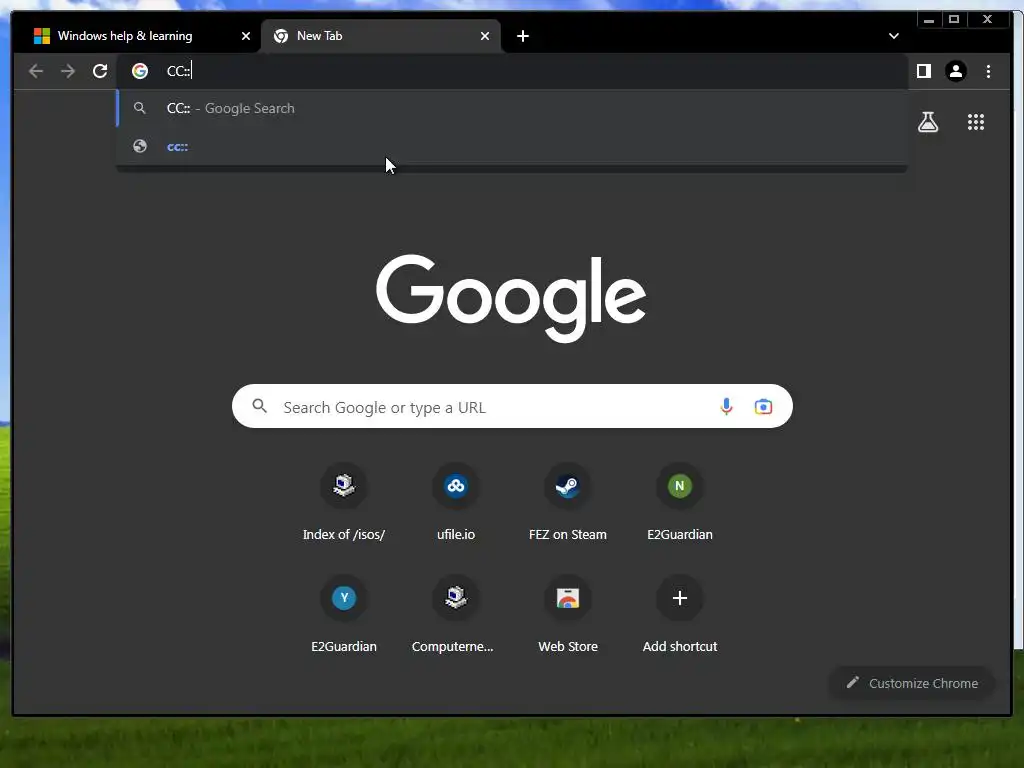Close the New Tab tab
This screenshot has height=768, width=1024.
click(x=485, y=36)
